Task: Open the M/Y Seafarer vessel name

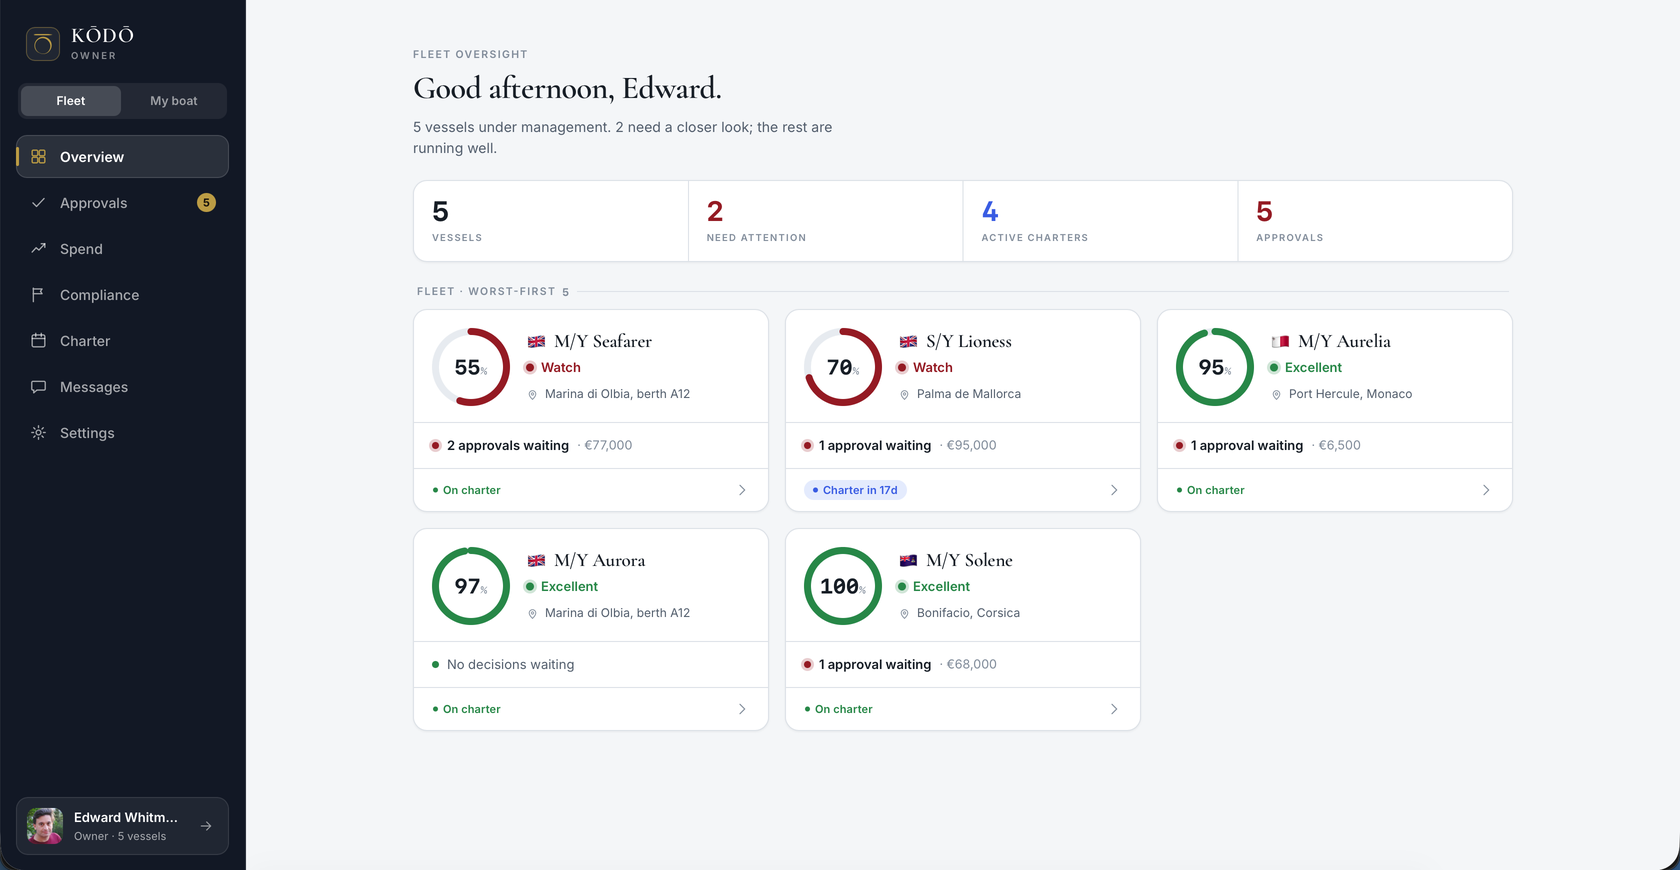Action: [603, 341]
